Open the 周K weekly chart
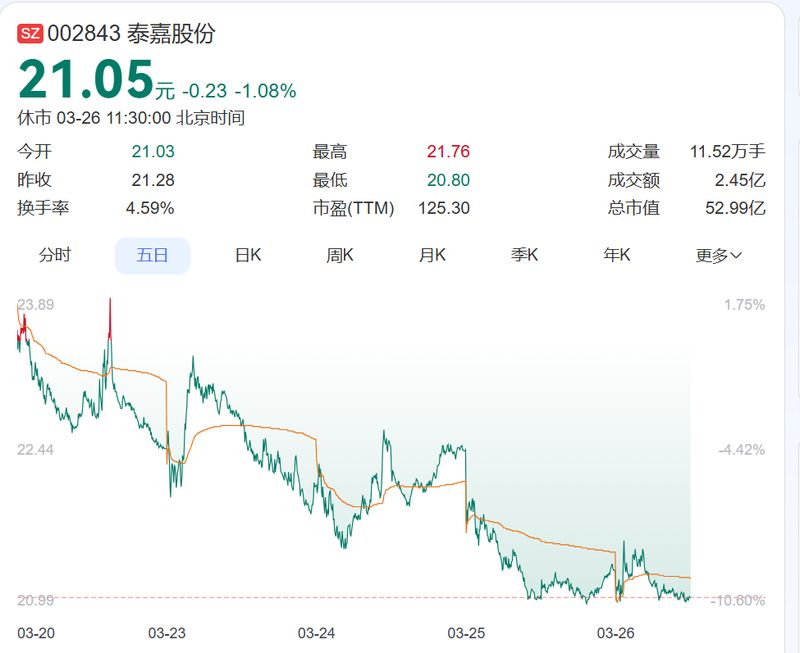Screen dimensions: 800x653 (339, 256)
